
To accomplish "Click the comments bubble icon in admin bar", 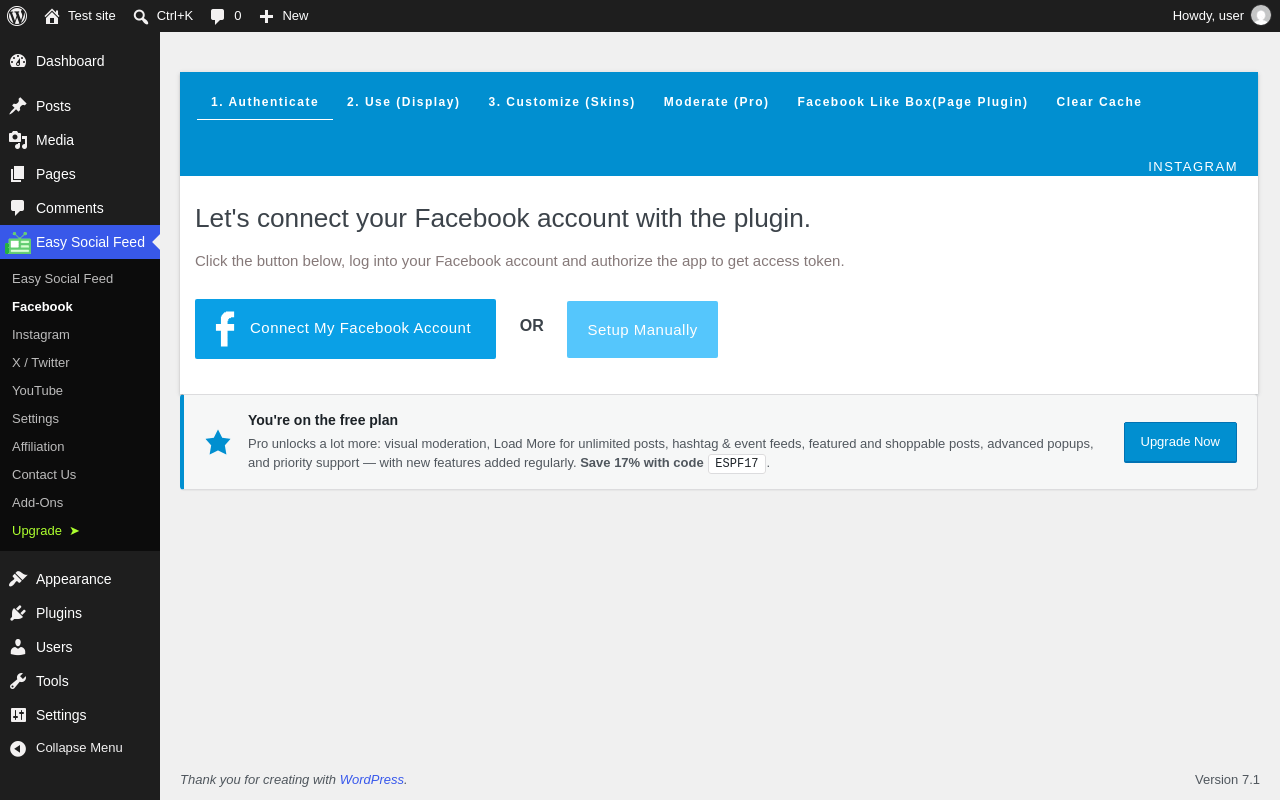I will (217, 16).
